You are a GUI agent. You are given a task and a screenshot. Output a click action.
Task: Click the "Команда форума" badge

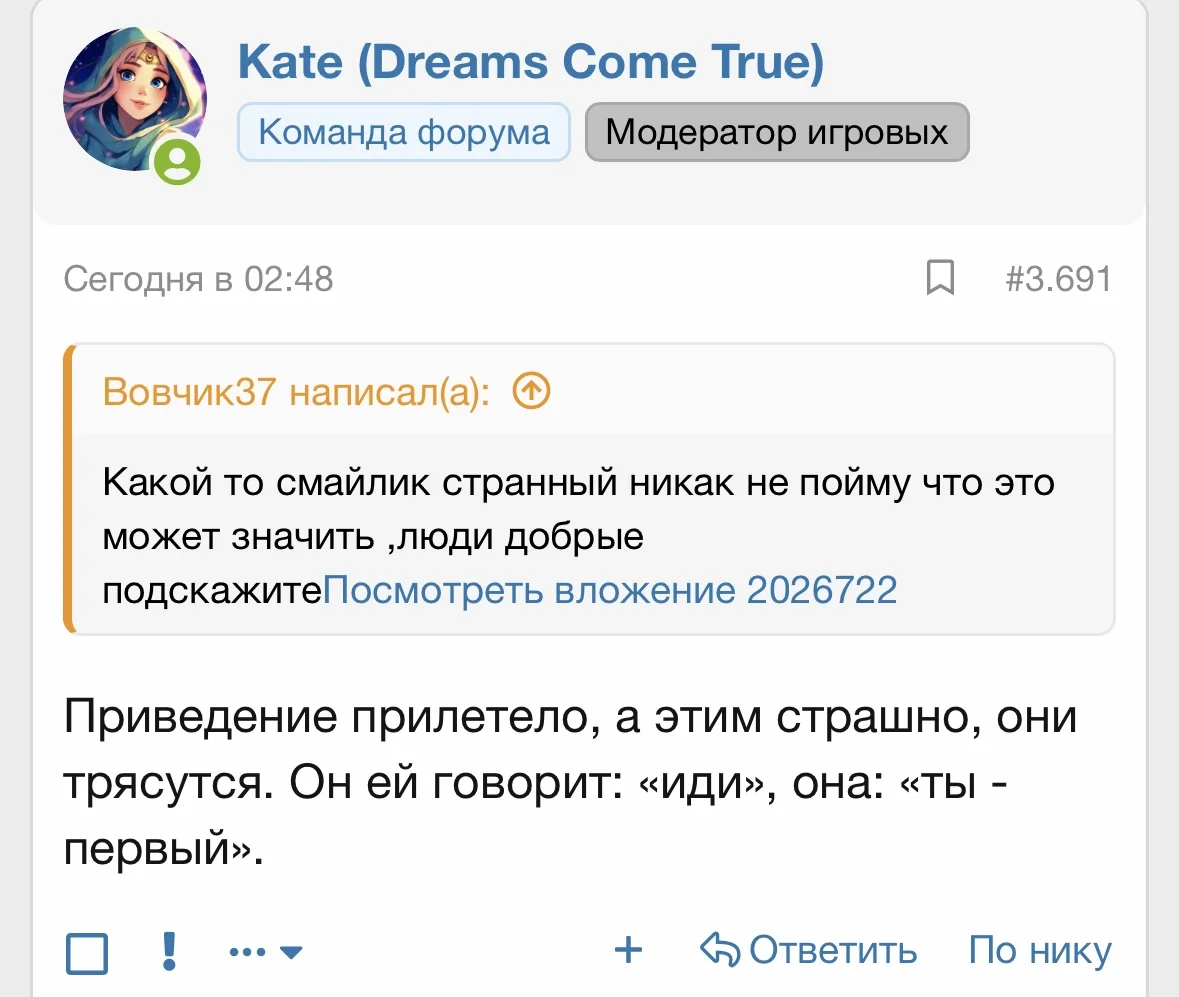point(404,133)
